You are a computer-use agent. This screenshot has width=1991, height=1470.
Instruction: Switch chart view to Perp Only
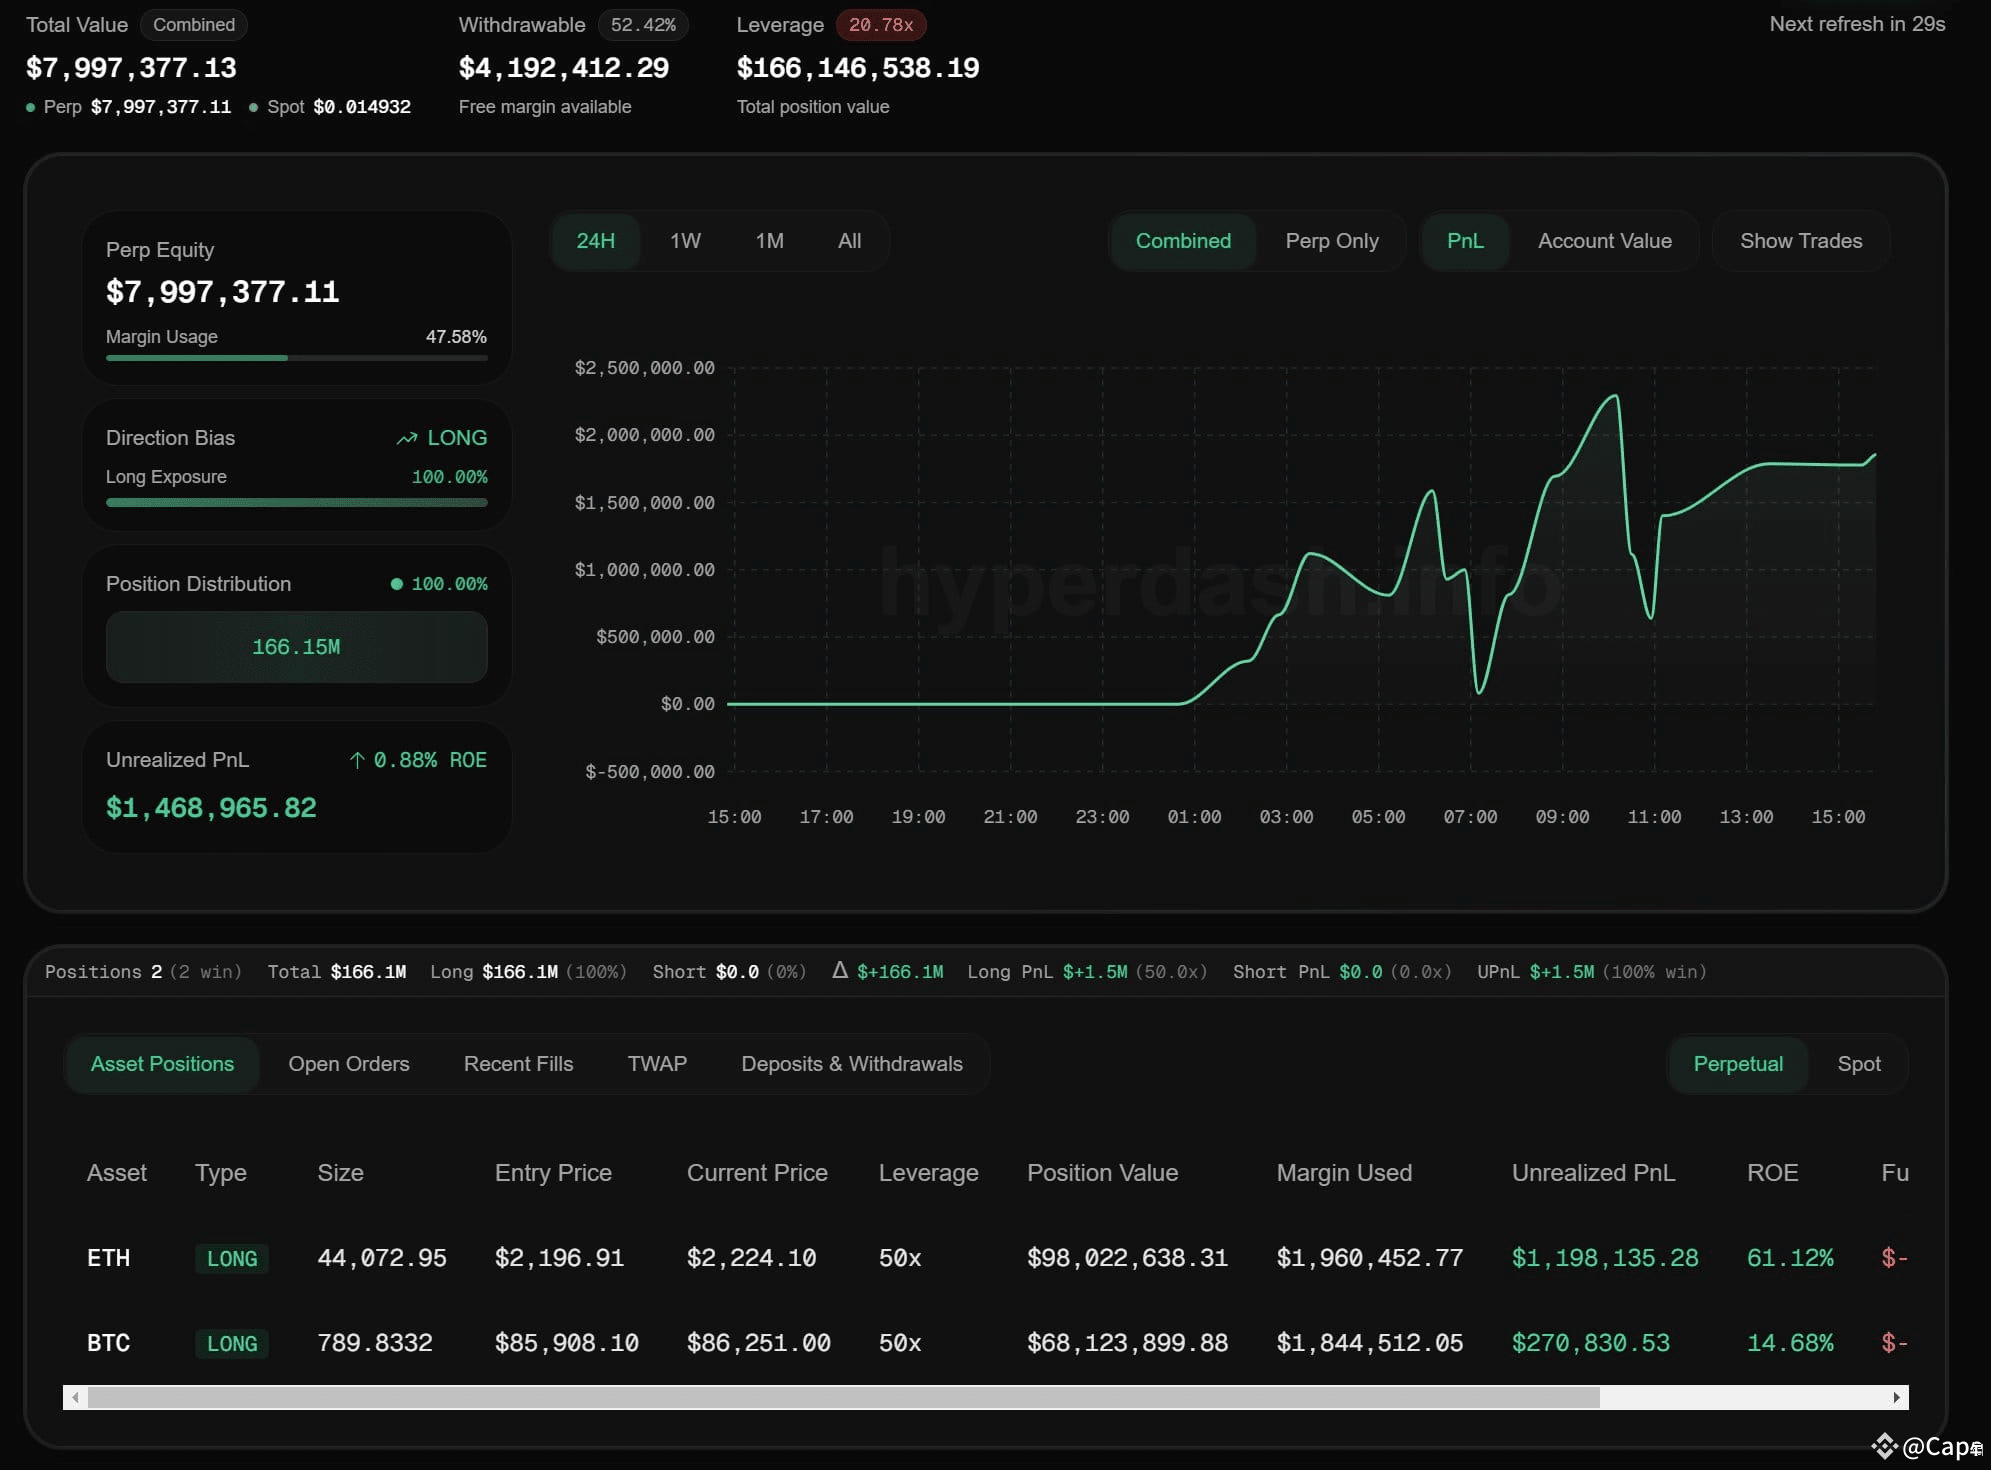1332,241
